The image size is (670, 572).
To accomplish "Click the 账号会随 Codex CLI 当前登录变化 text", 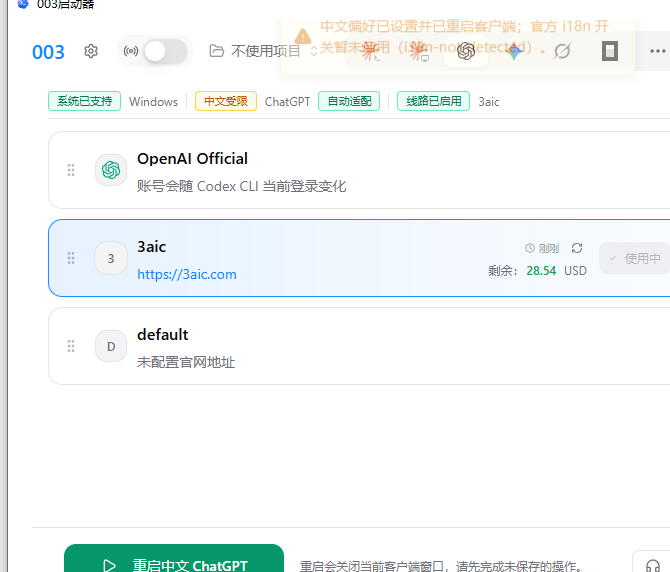I will point(241,186).
